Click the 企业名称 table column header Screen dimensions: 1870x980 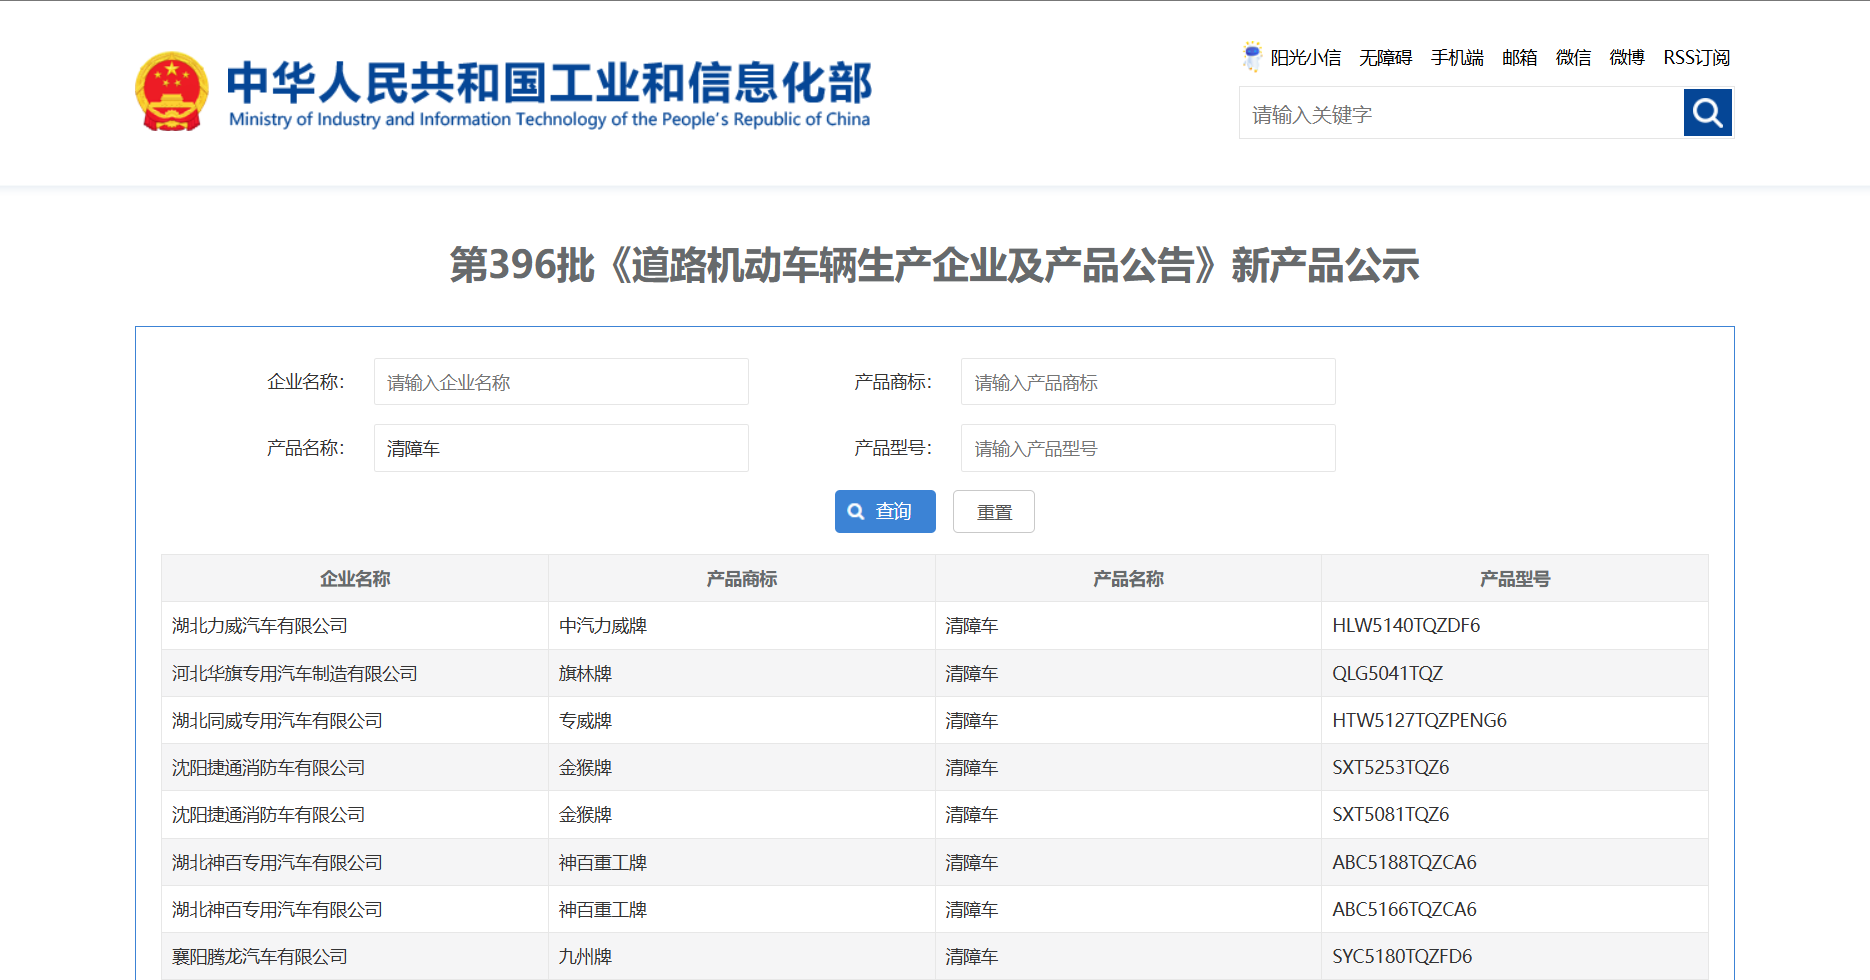tap(354, 579)
